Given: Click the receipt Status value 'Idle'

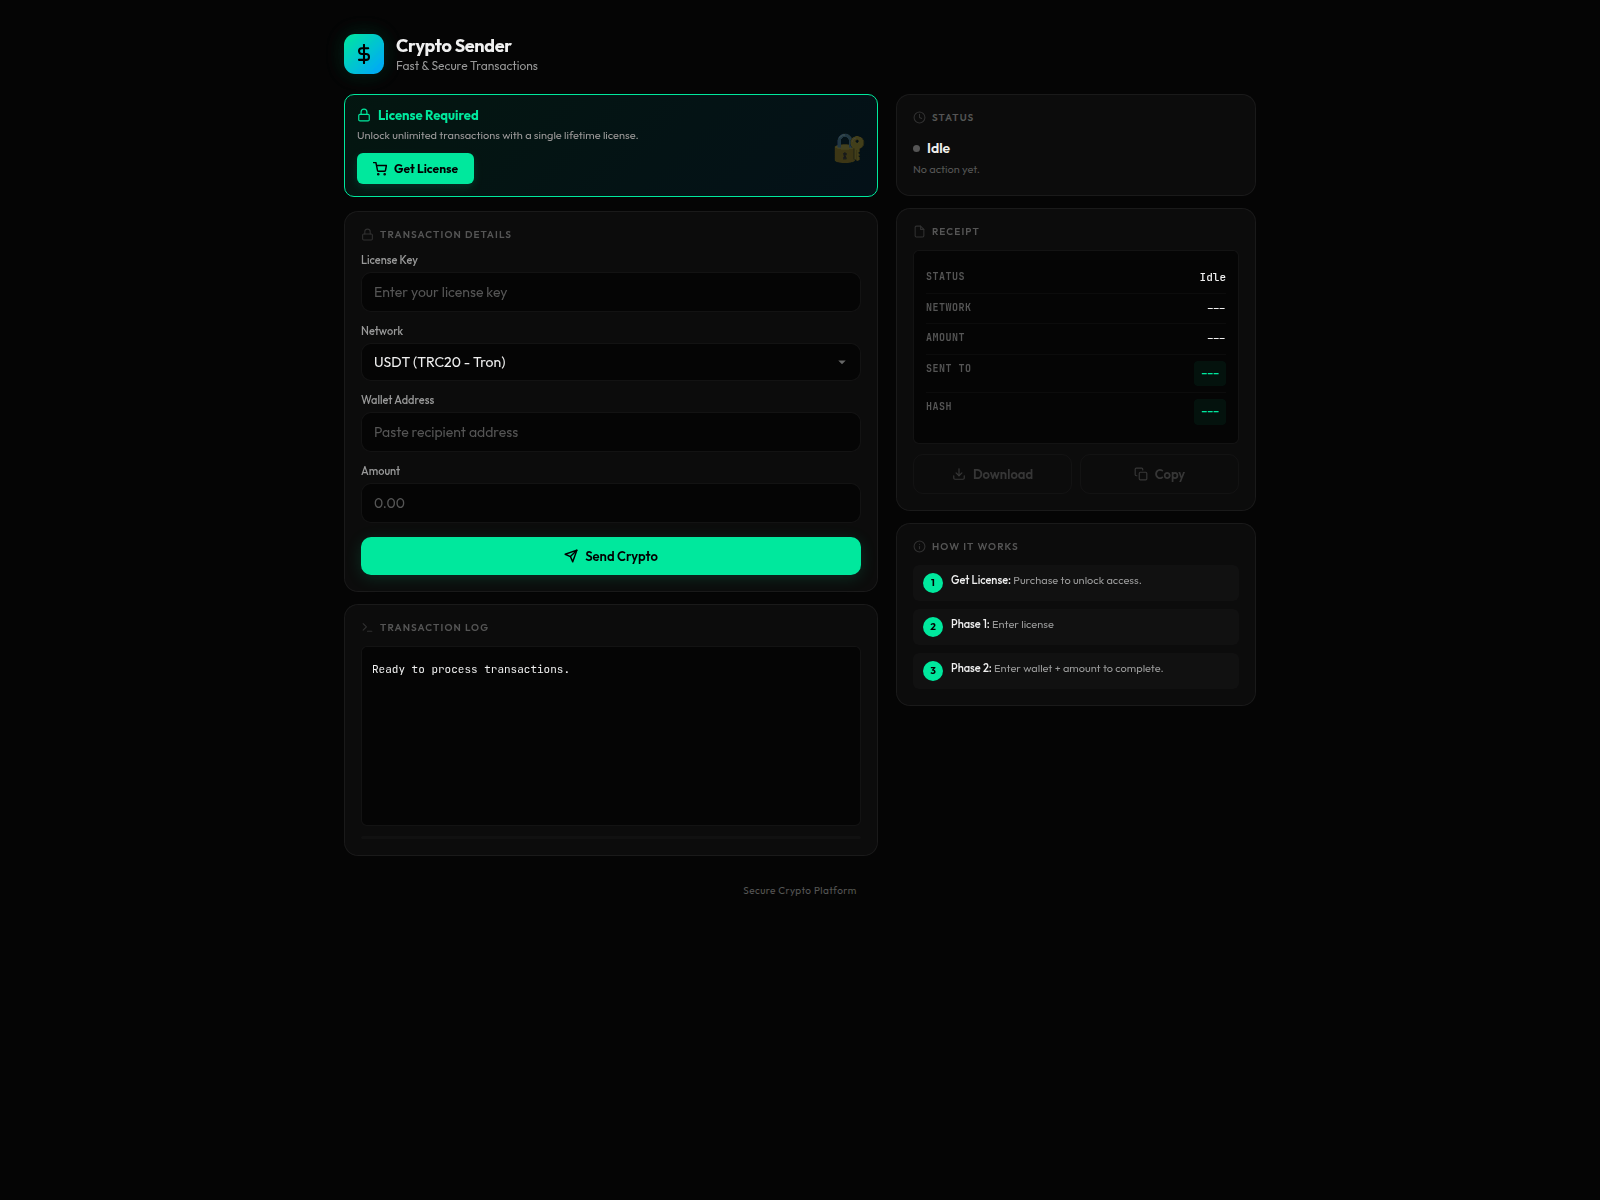Looking at the screenshot, I should pyautogui.click(x=1212, y=277).
